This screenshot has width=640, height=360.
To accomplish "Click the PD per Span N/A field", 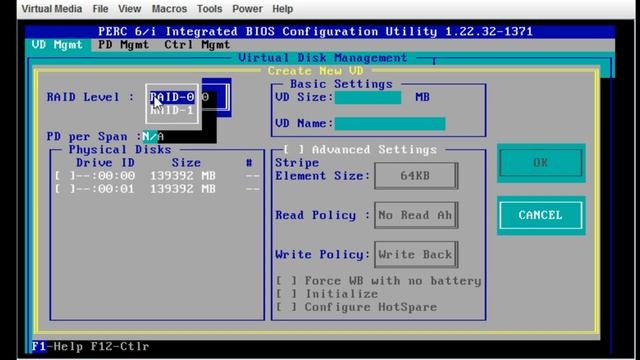I will (x=153, y=136).
